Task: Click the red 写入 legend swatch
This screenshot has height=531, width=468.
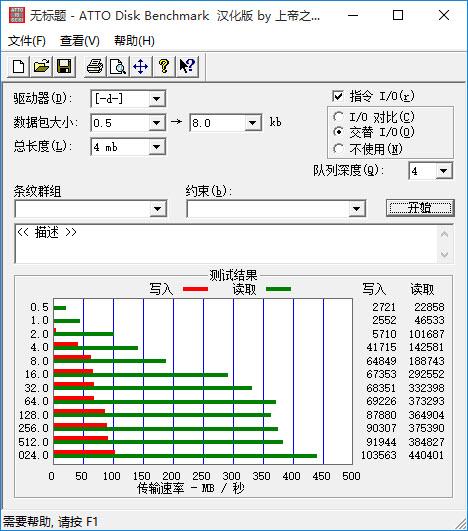Action: [195, 289]
